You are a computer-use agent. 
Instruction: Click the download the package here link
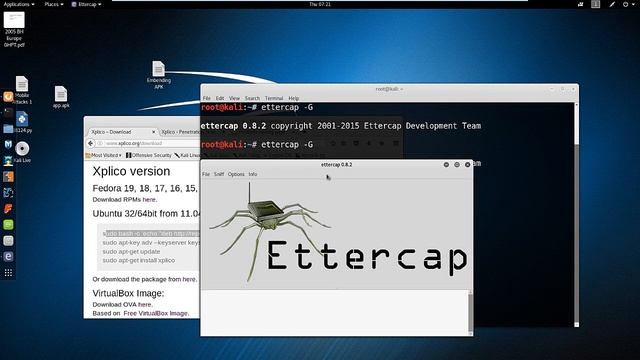pyautogui.click(x=189, y=279)
